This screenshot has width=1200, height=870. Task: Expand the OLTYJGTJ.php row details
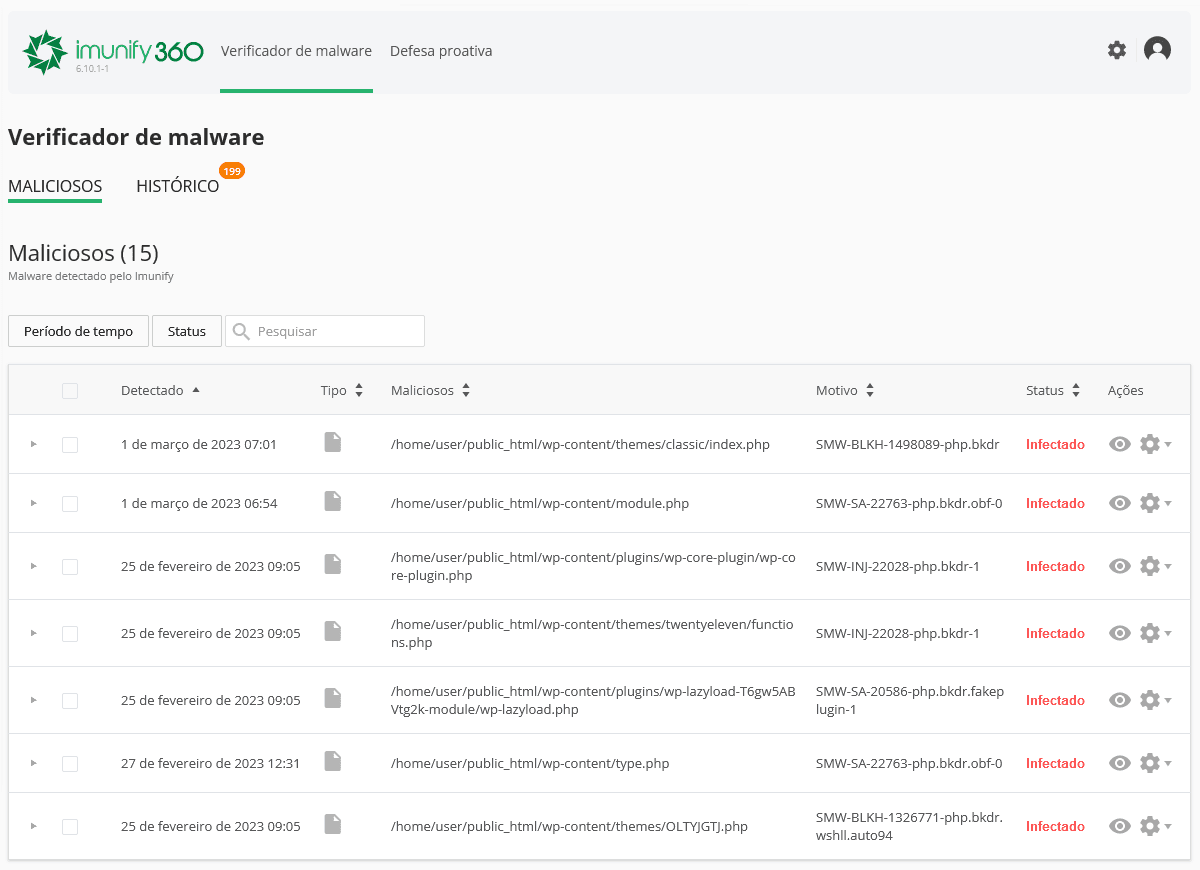33,826
